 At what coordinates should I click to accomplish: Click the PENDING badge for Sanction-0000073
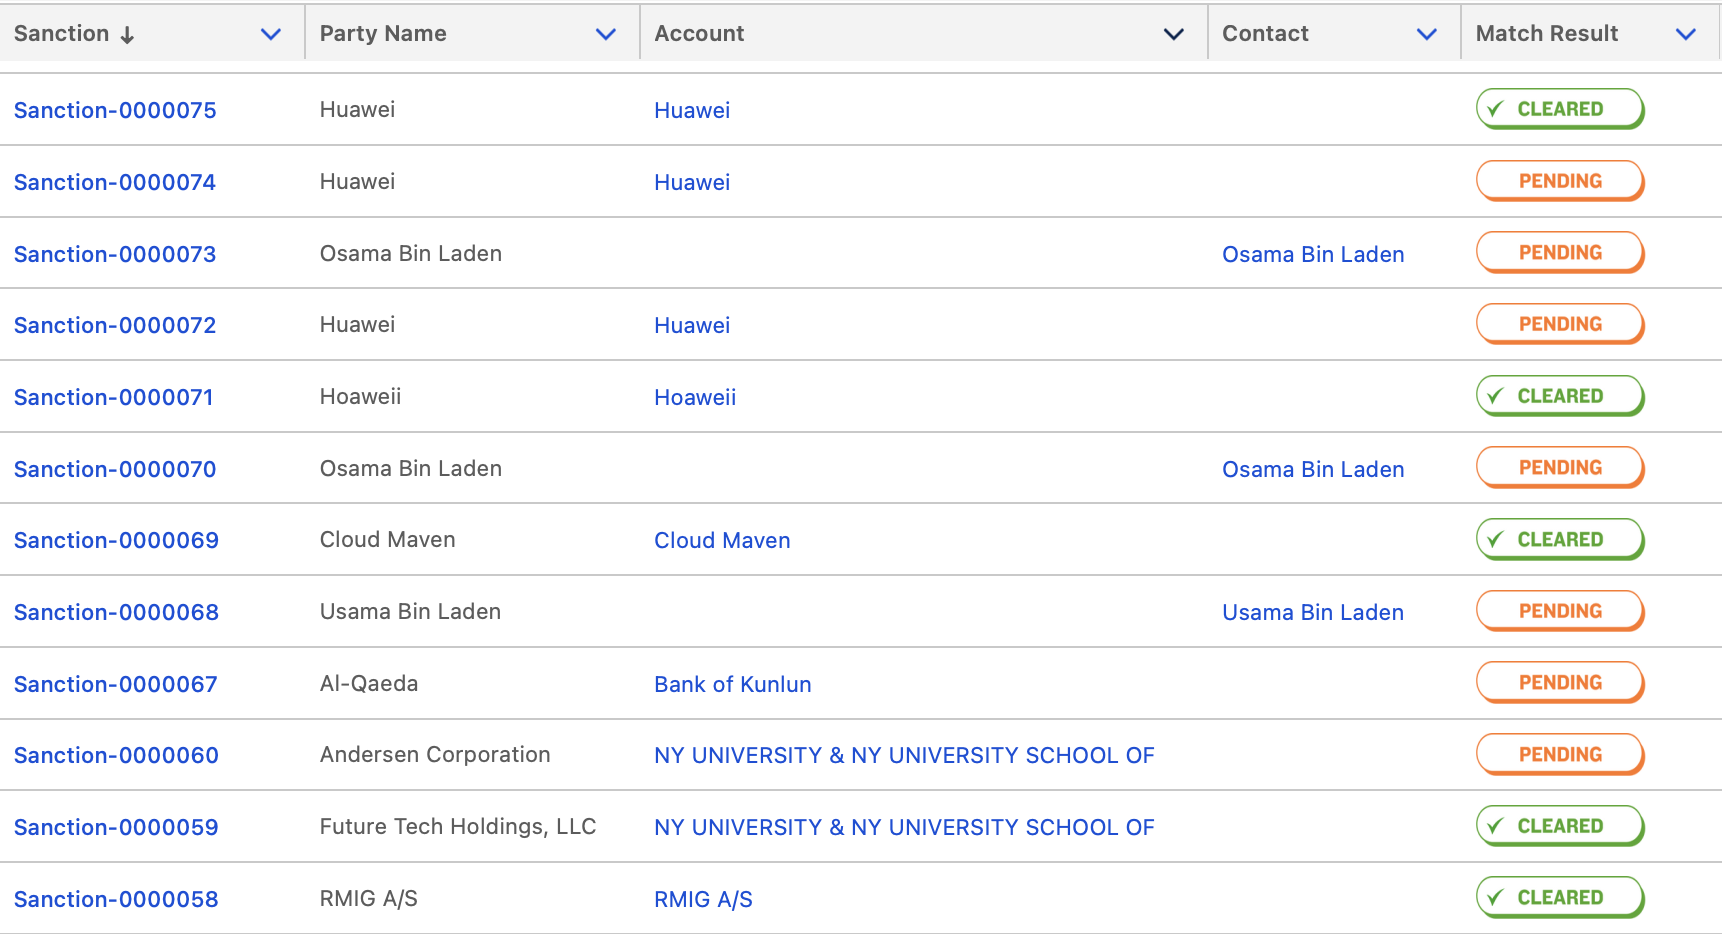coord(1560,253)
